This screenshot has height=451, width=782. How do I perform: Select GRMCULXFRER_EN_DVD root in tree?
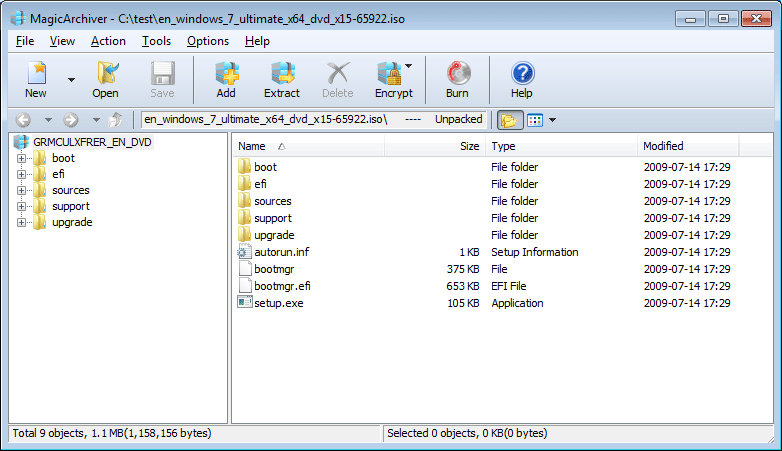(x=92, y=142)
